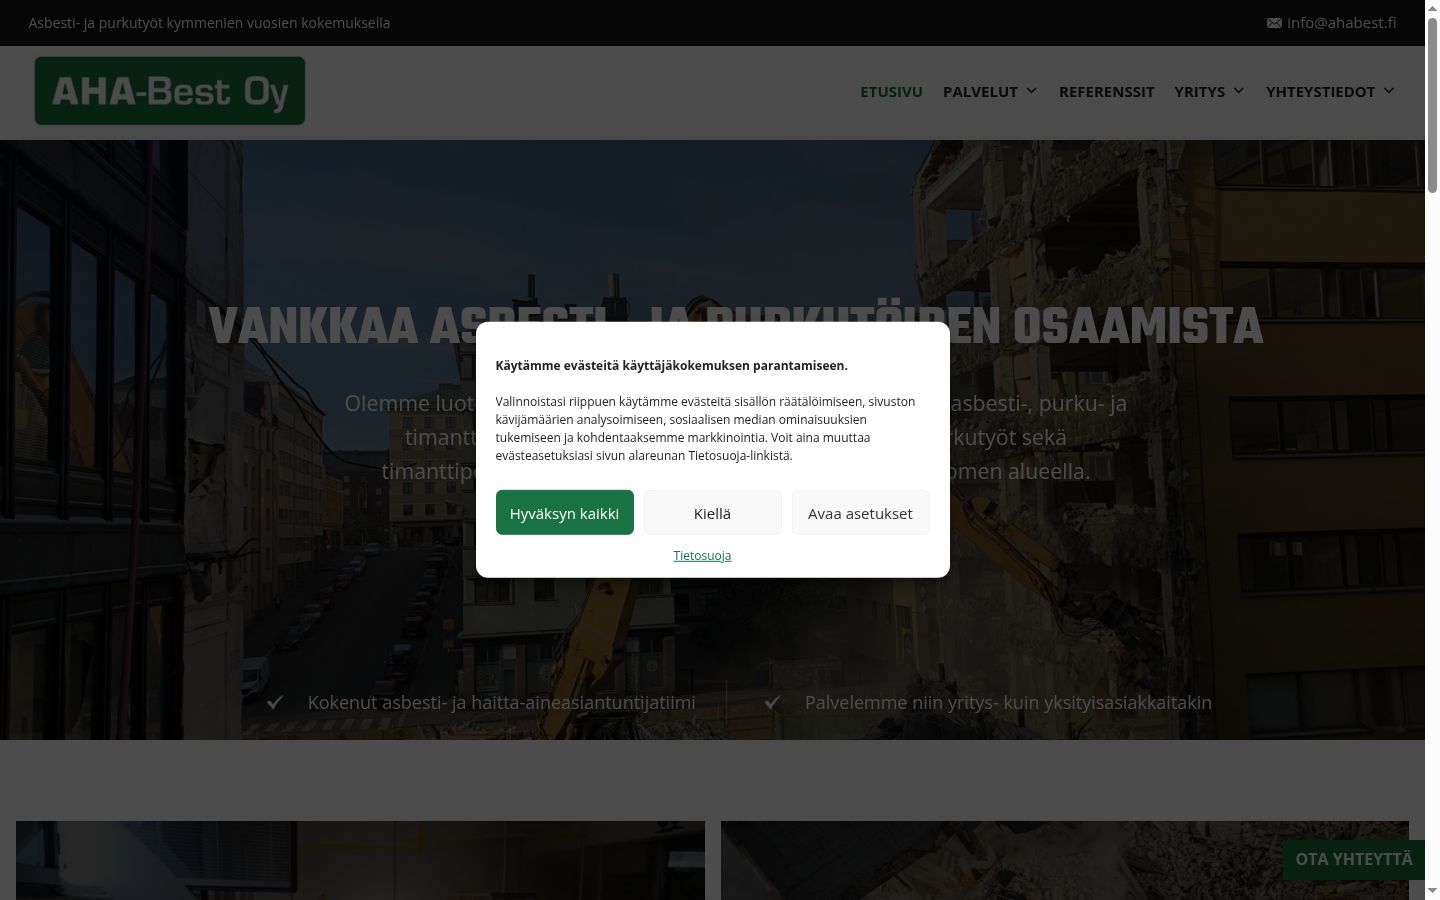The image size is (1440, 900).
Task: Click the left service card image
Action: (360, 860)
